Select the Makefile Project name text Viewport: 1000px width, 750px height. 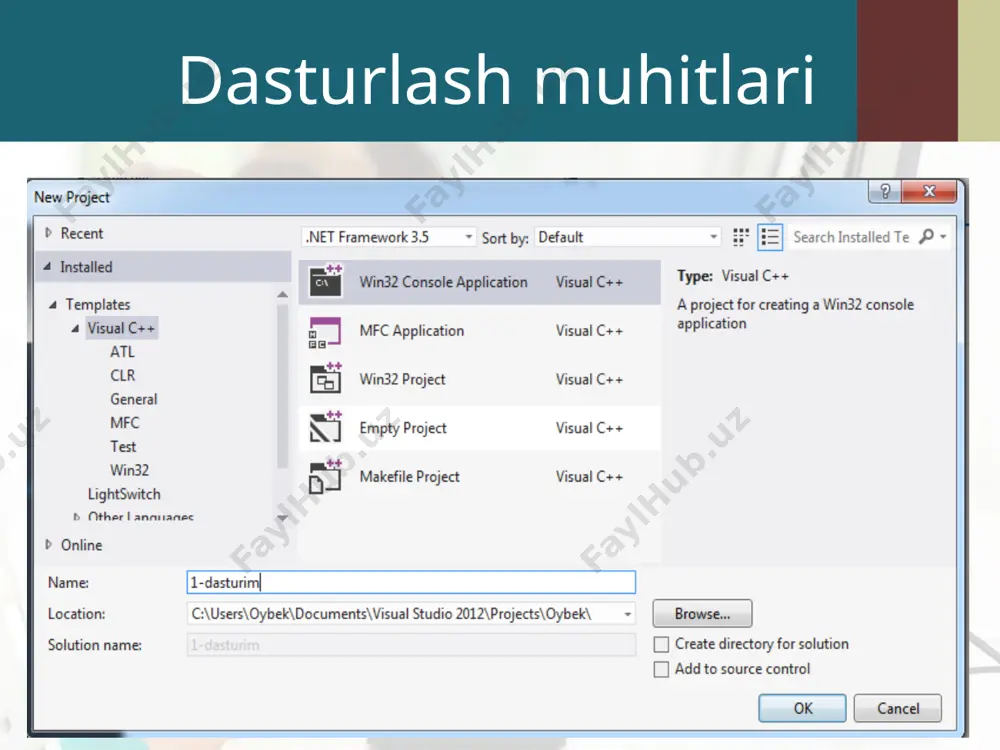pyautogui.click(x=409, y=476)
